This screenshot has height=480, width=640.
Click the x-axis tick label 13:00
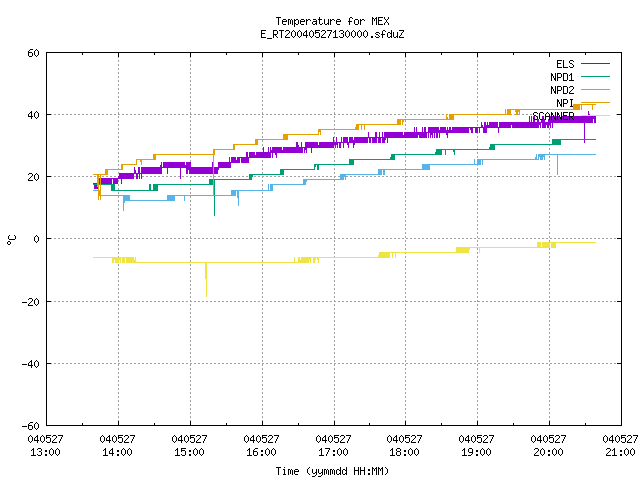coord(45,452)
